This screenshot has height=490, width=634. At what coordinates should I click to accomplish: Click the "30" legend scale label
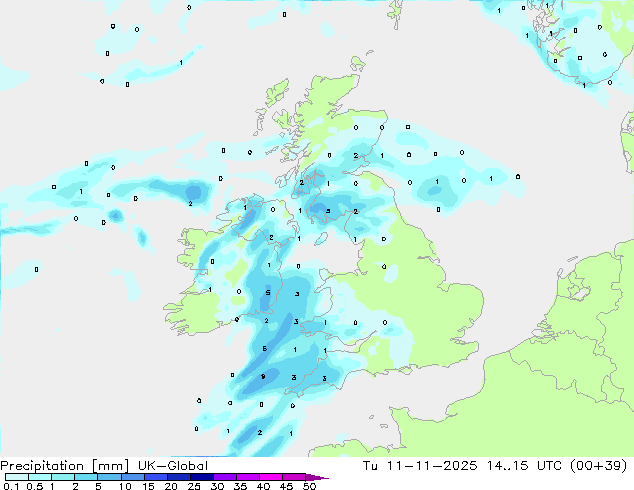[x=218, y=486]
